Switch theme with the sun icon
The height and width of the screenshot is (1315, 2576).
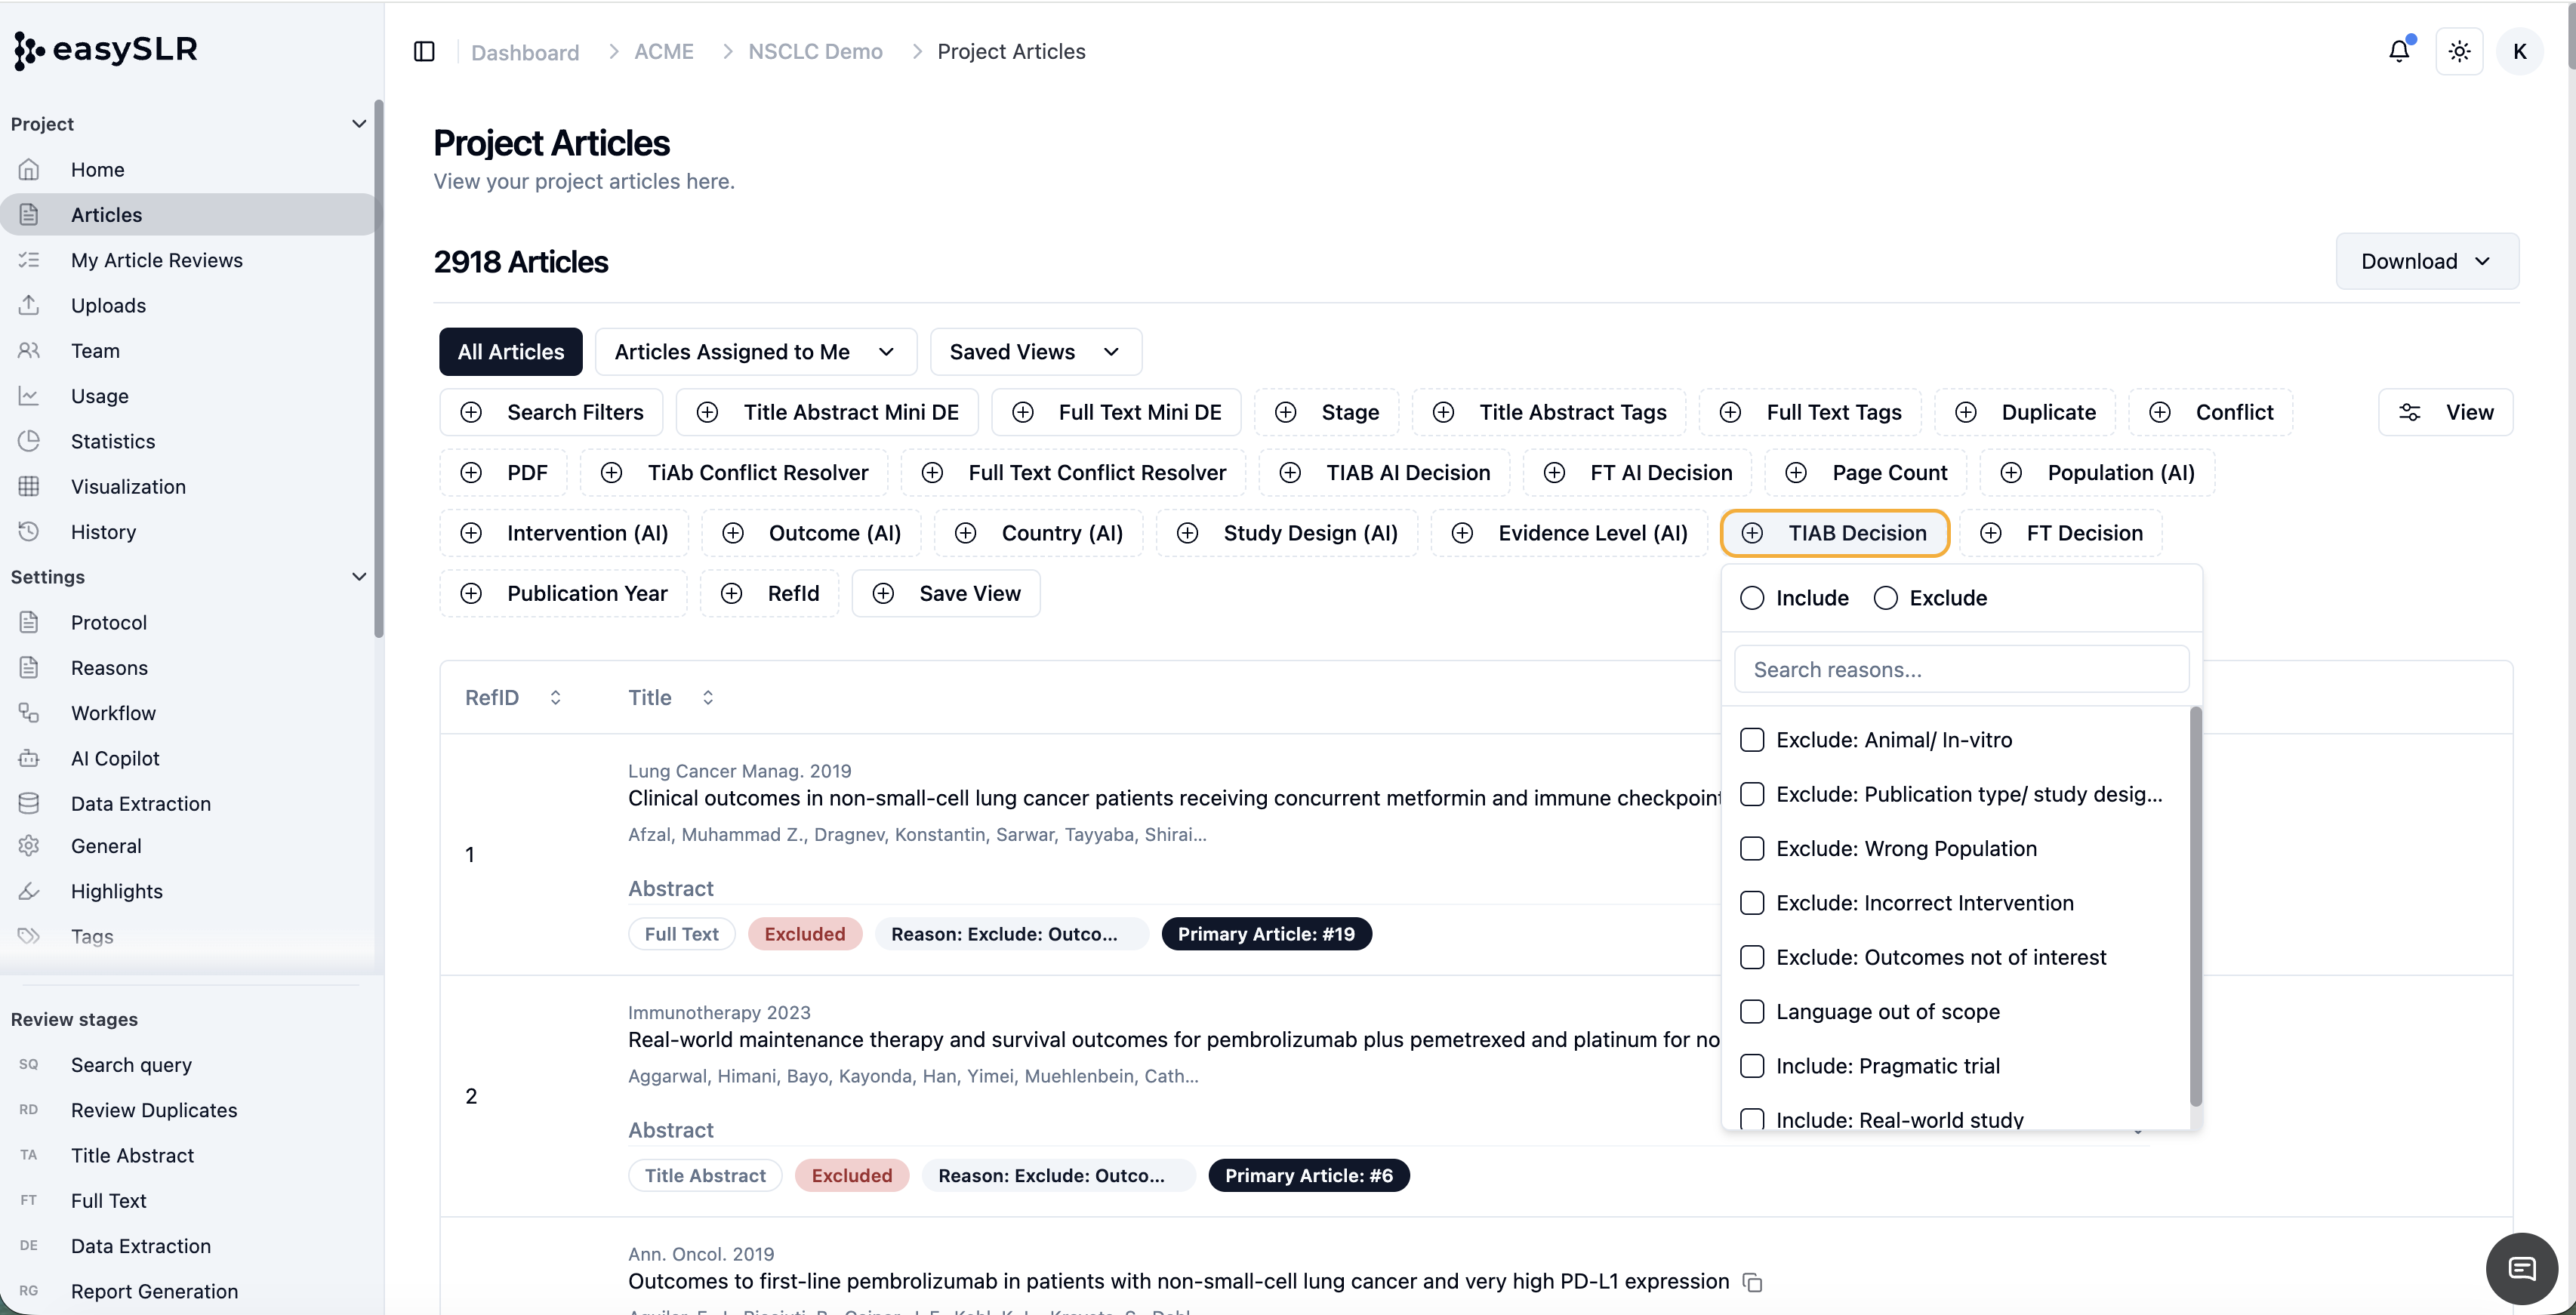pyautogui.click(x=2459, y=51)
